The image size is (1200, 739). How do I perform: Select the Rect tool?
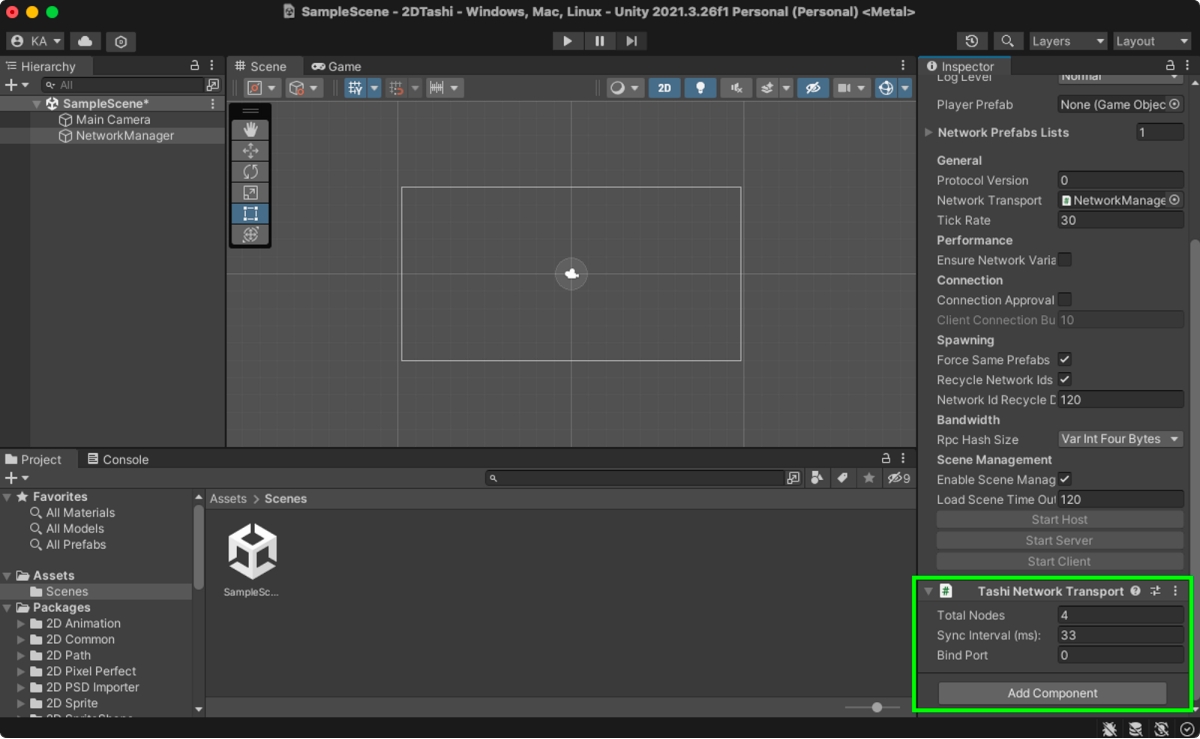[x=250, y=213]
